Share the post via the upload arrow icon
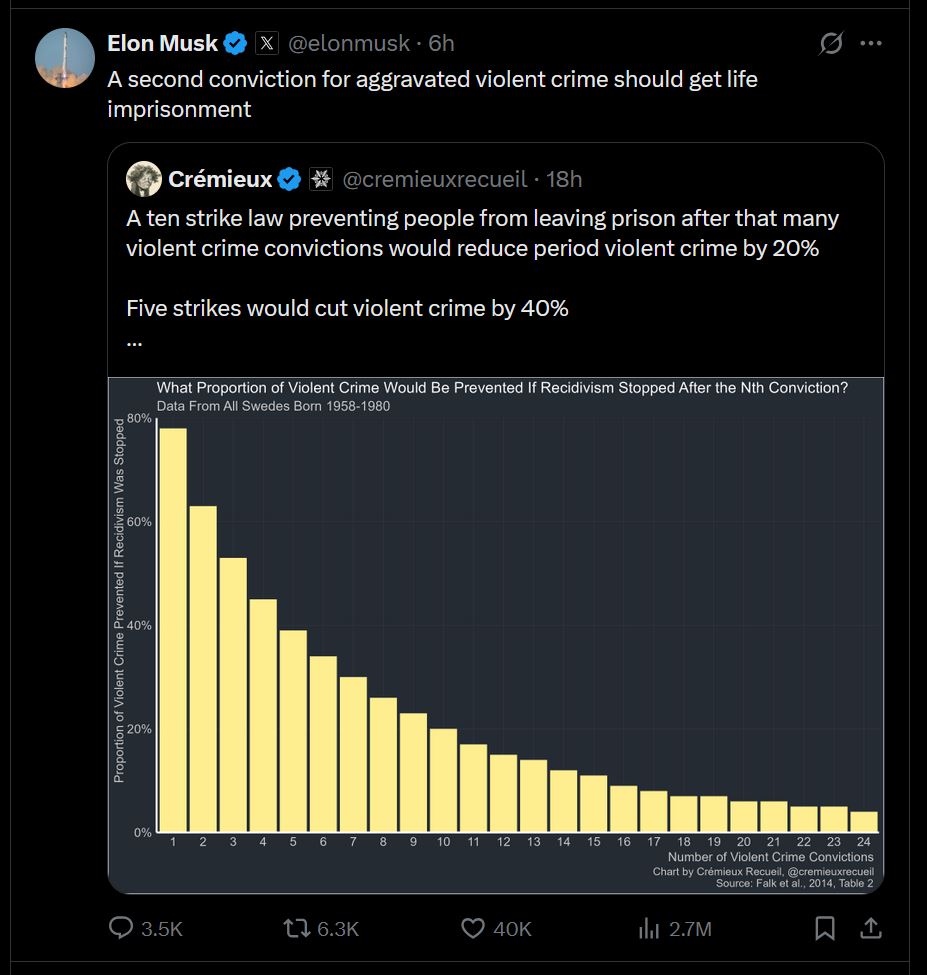The height and width of the screenshot is (975, 927). pyautogui.click(x=871, y=928)
